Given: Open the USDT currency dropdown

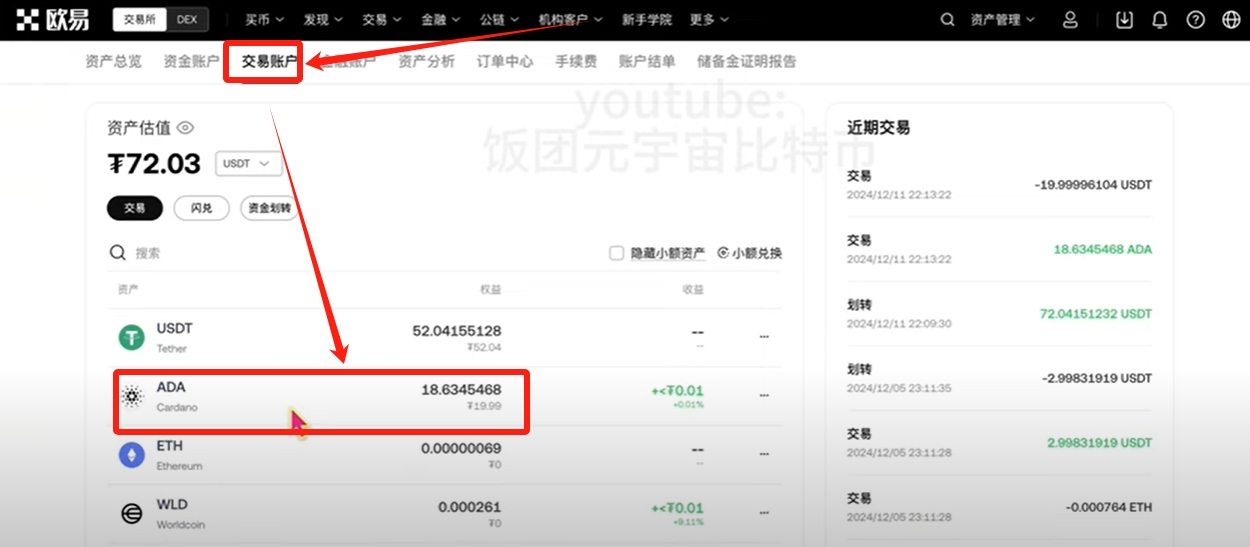Looking at the screenshot, I should [247, 163].
